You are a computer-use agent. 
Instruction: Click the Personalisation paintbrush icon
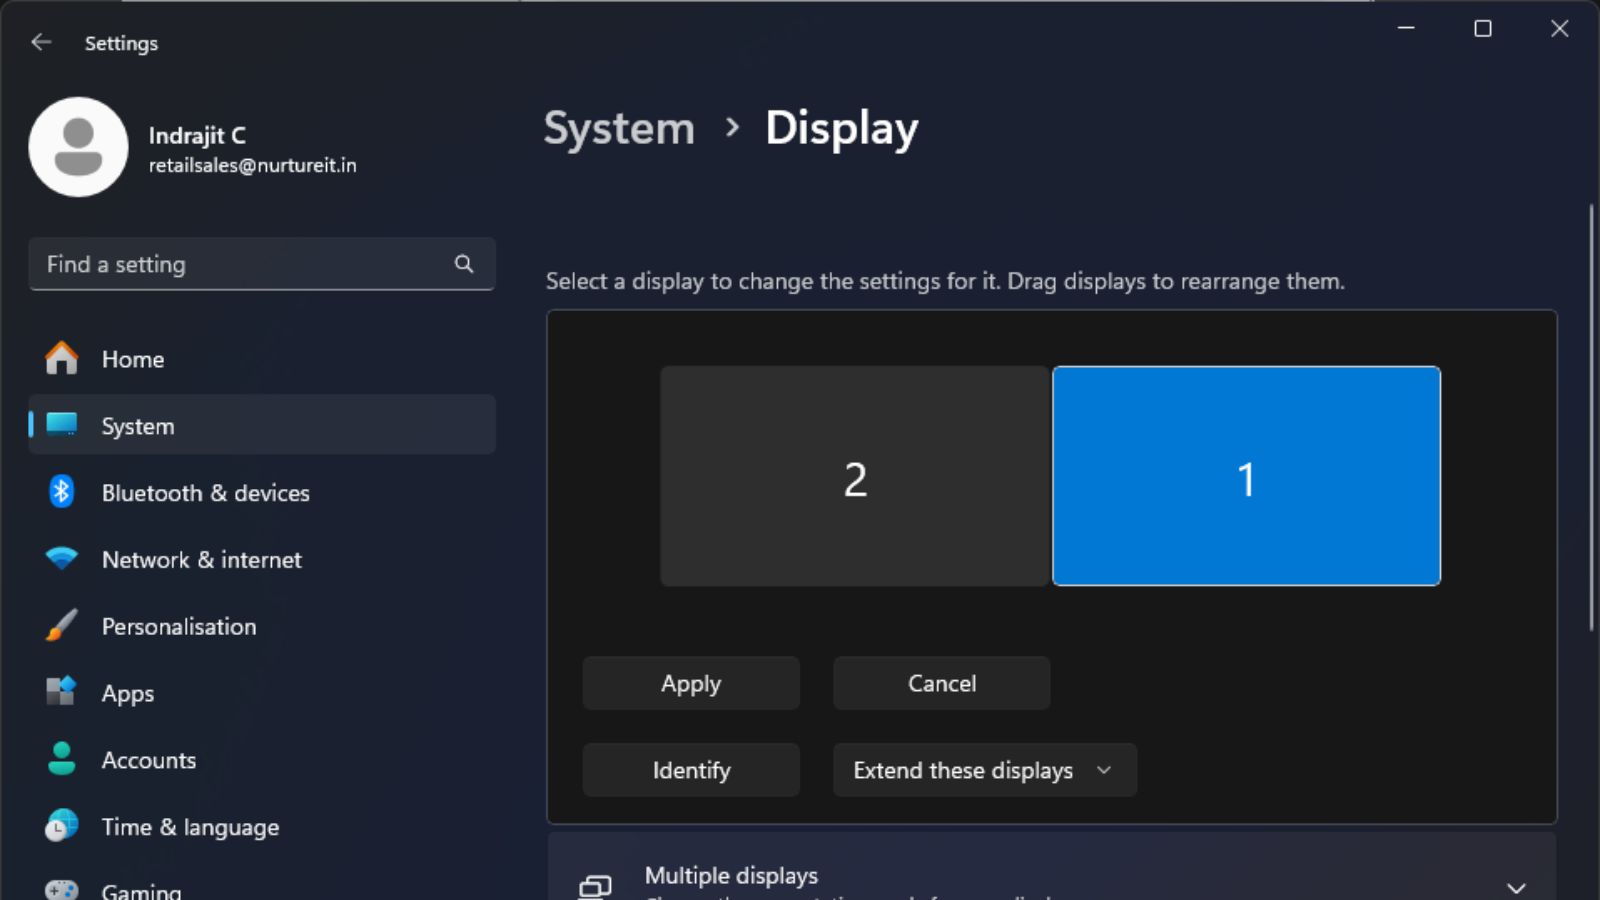[x=61, y=625]
